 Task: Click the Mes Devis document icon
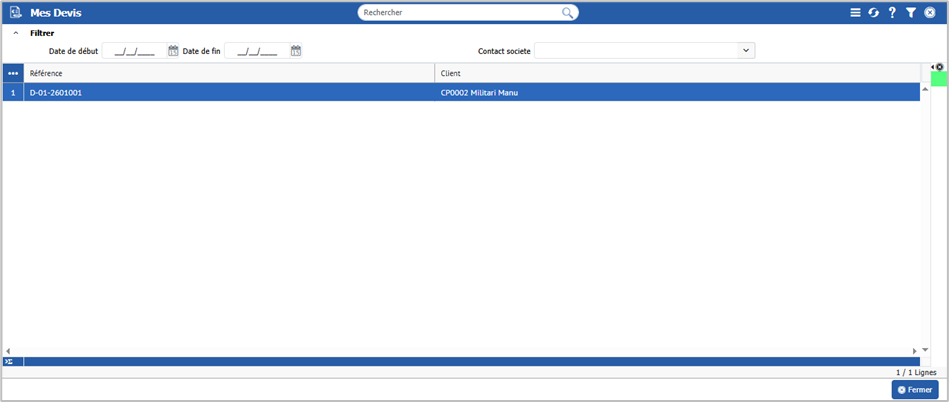[x=15, y=13]
